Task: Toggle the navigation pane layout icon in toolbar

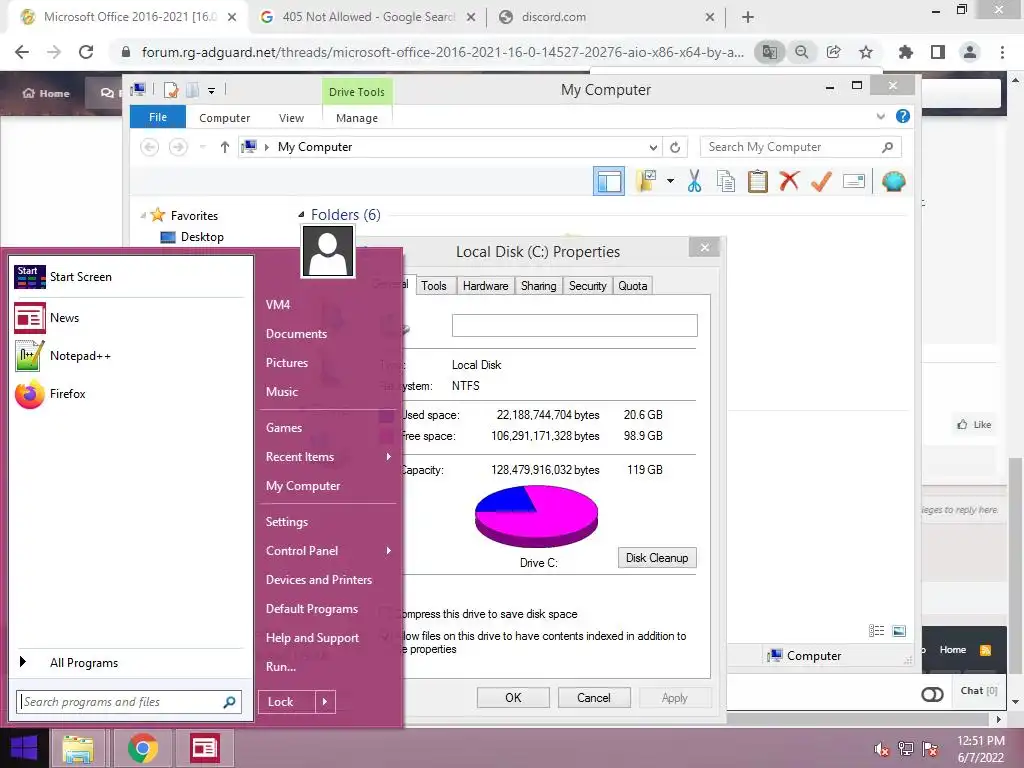Action: [x=609, y=181]
